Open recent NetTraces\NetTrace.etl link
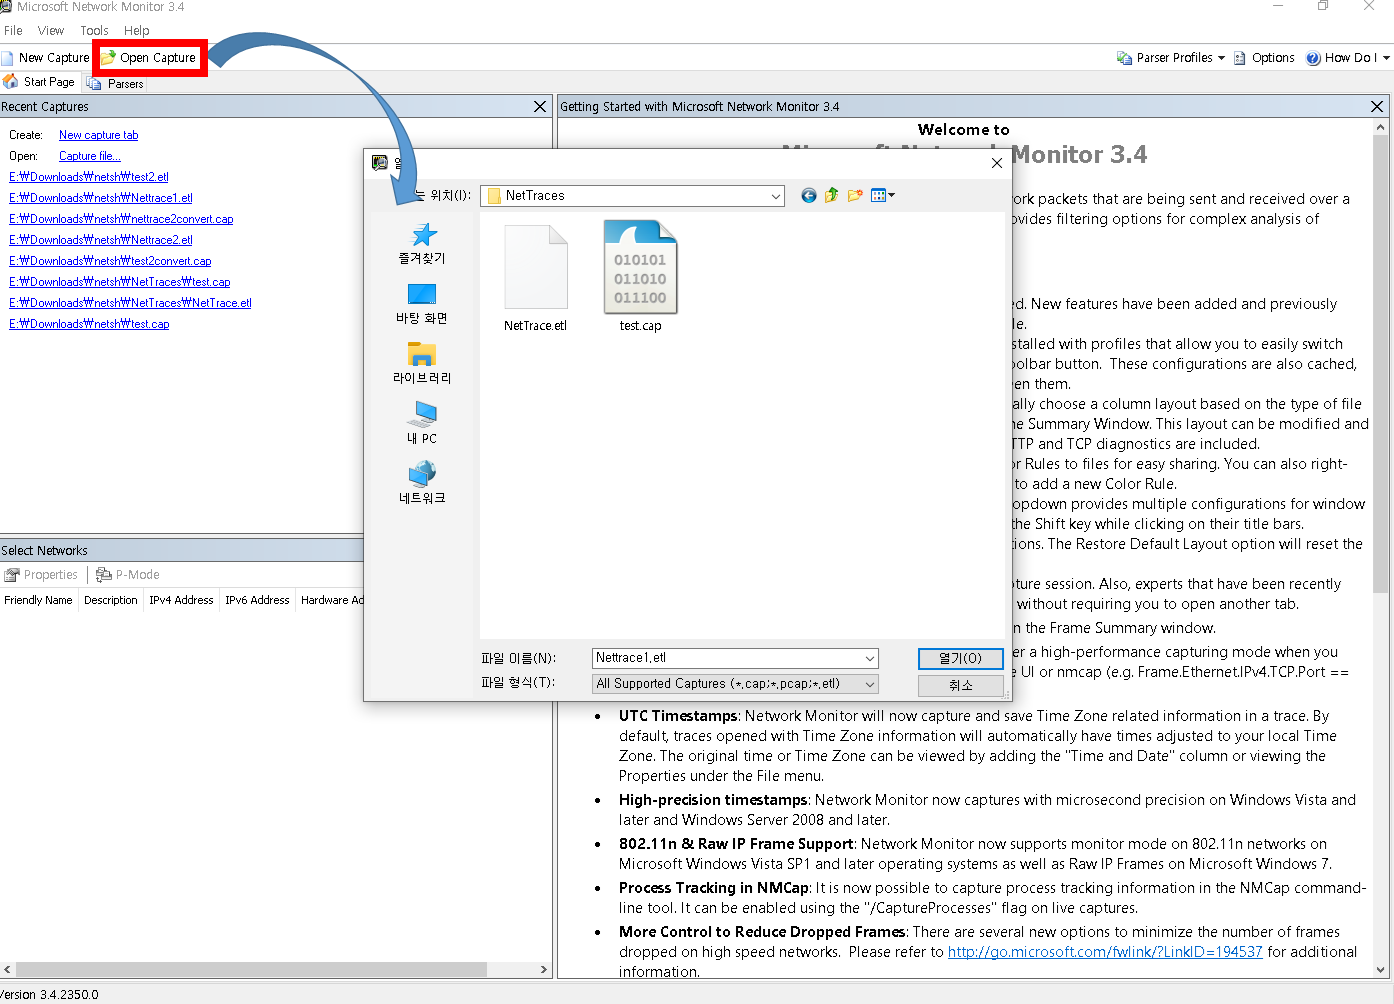 130,303
